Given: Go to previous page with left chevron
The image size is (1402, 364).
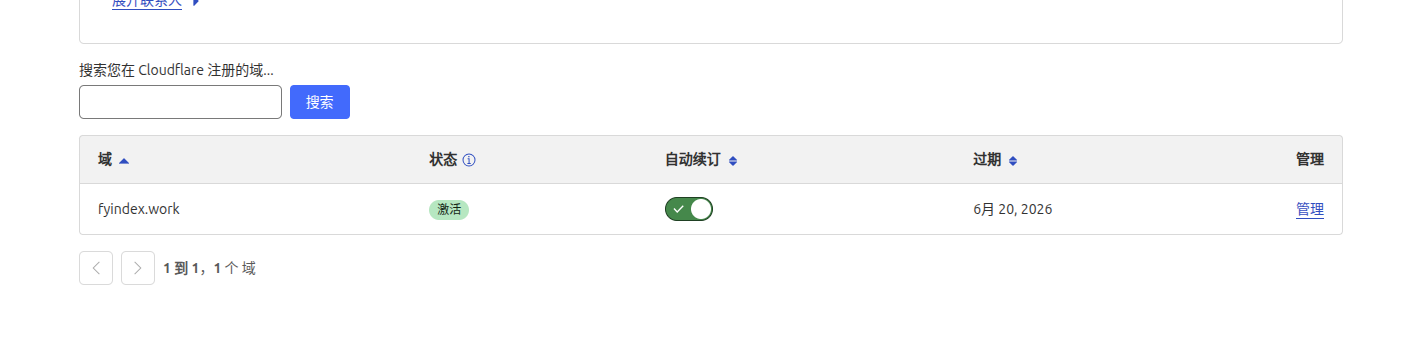Looking at the screenshot, I should coord(96,268).
